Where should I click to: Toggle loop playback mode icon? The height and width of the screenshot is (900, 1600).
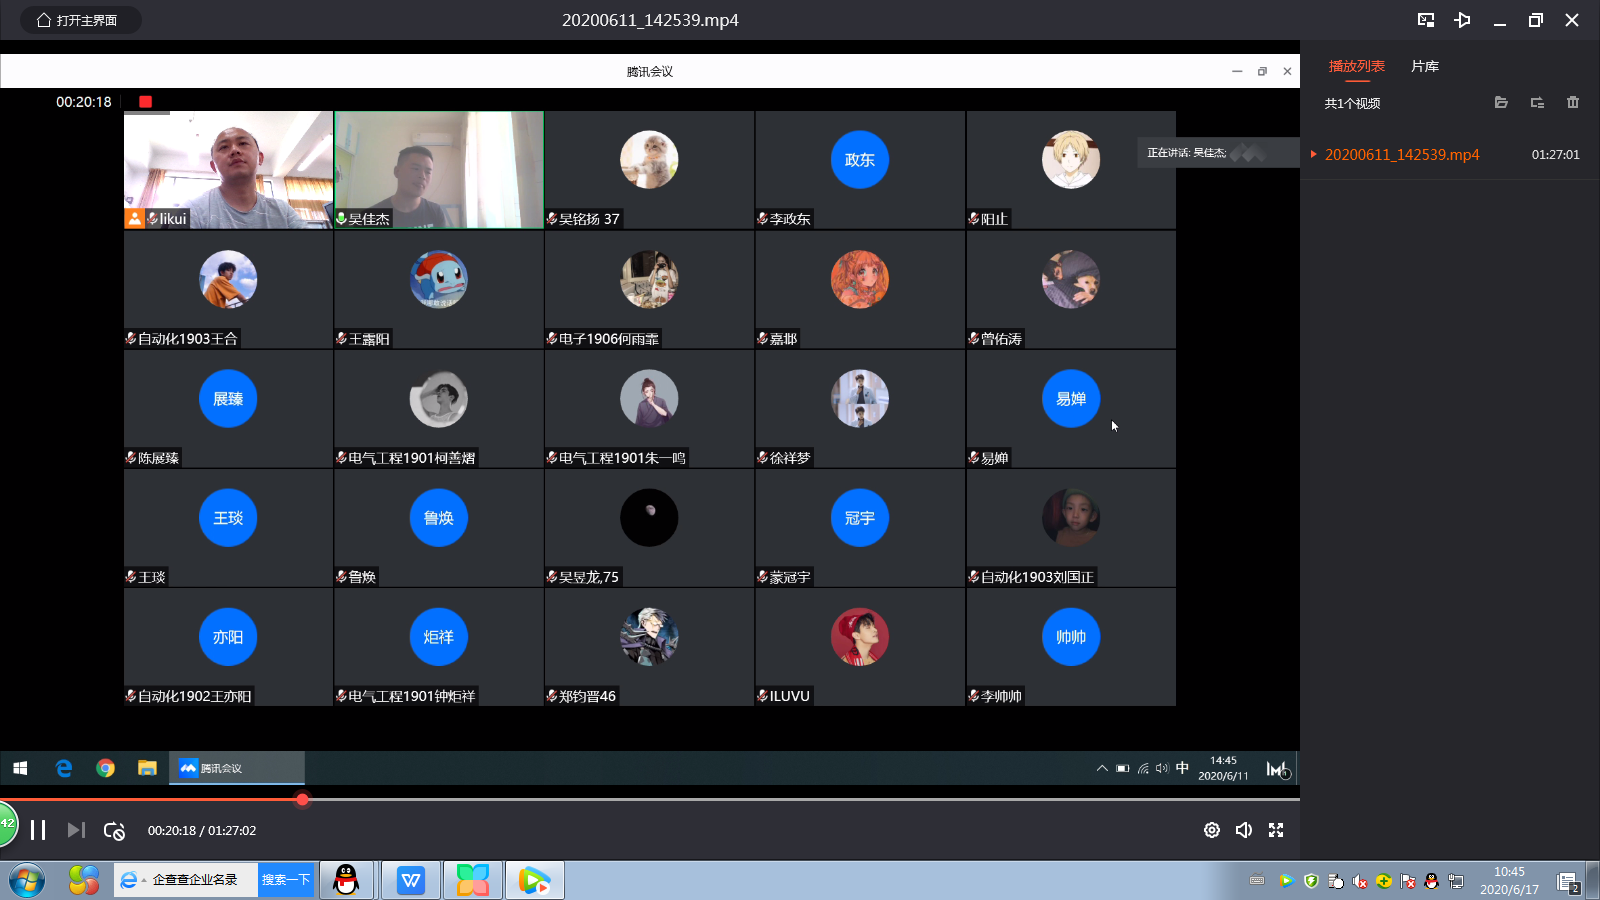coord(114,831)
